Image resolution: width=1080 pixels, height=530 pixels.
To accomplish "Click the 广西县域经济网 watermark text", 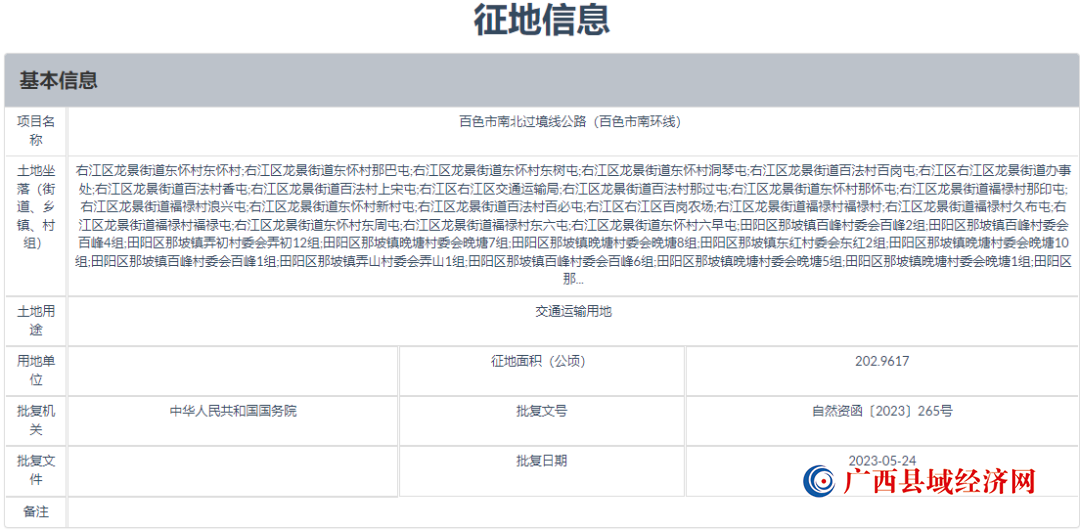I will coord(938,482).
